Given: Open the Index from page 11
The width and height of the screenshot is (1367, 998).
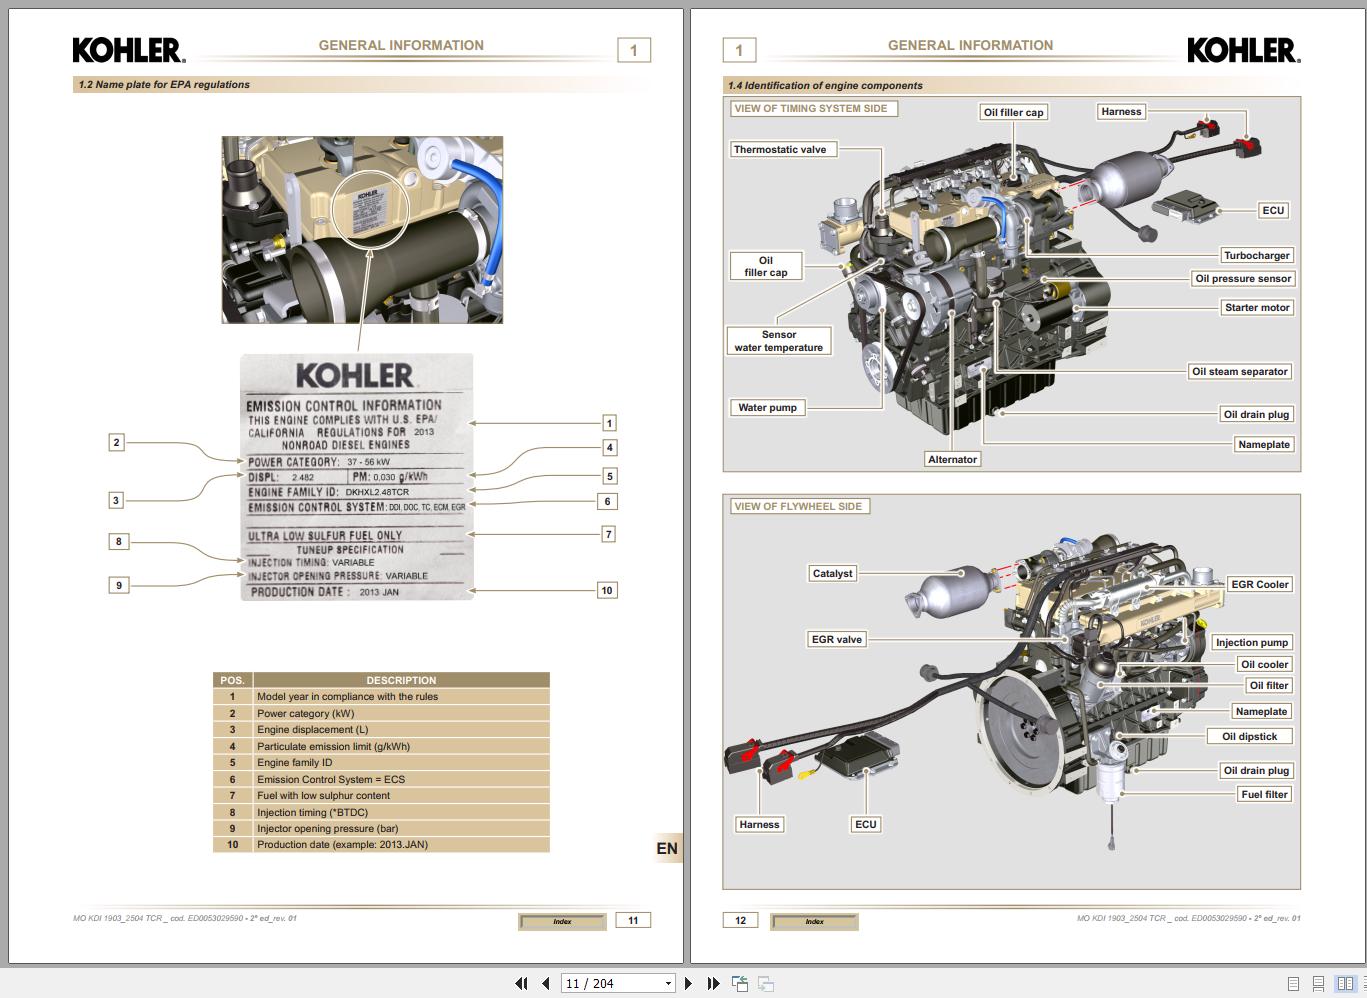Looking at the screenshot, I should coord(561,921).
